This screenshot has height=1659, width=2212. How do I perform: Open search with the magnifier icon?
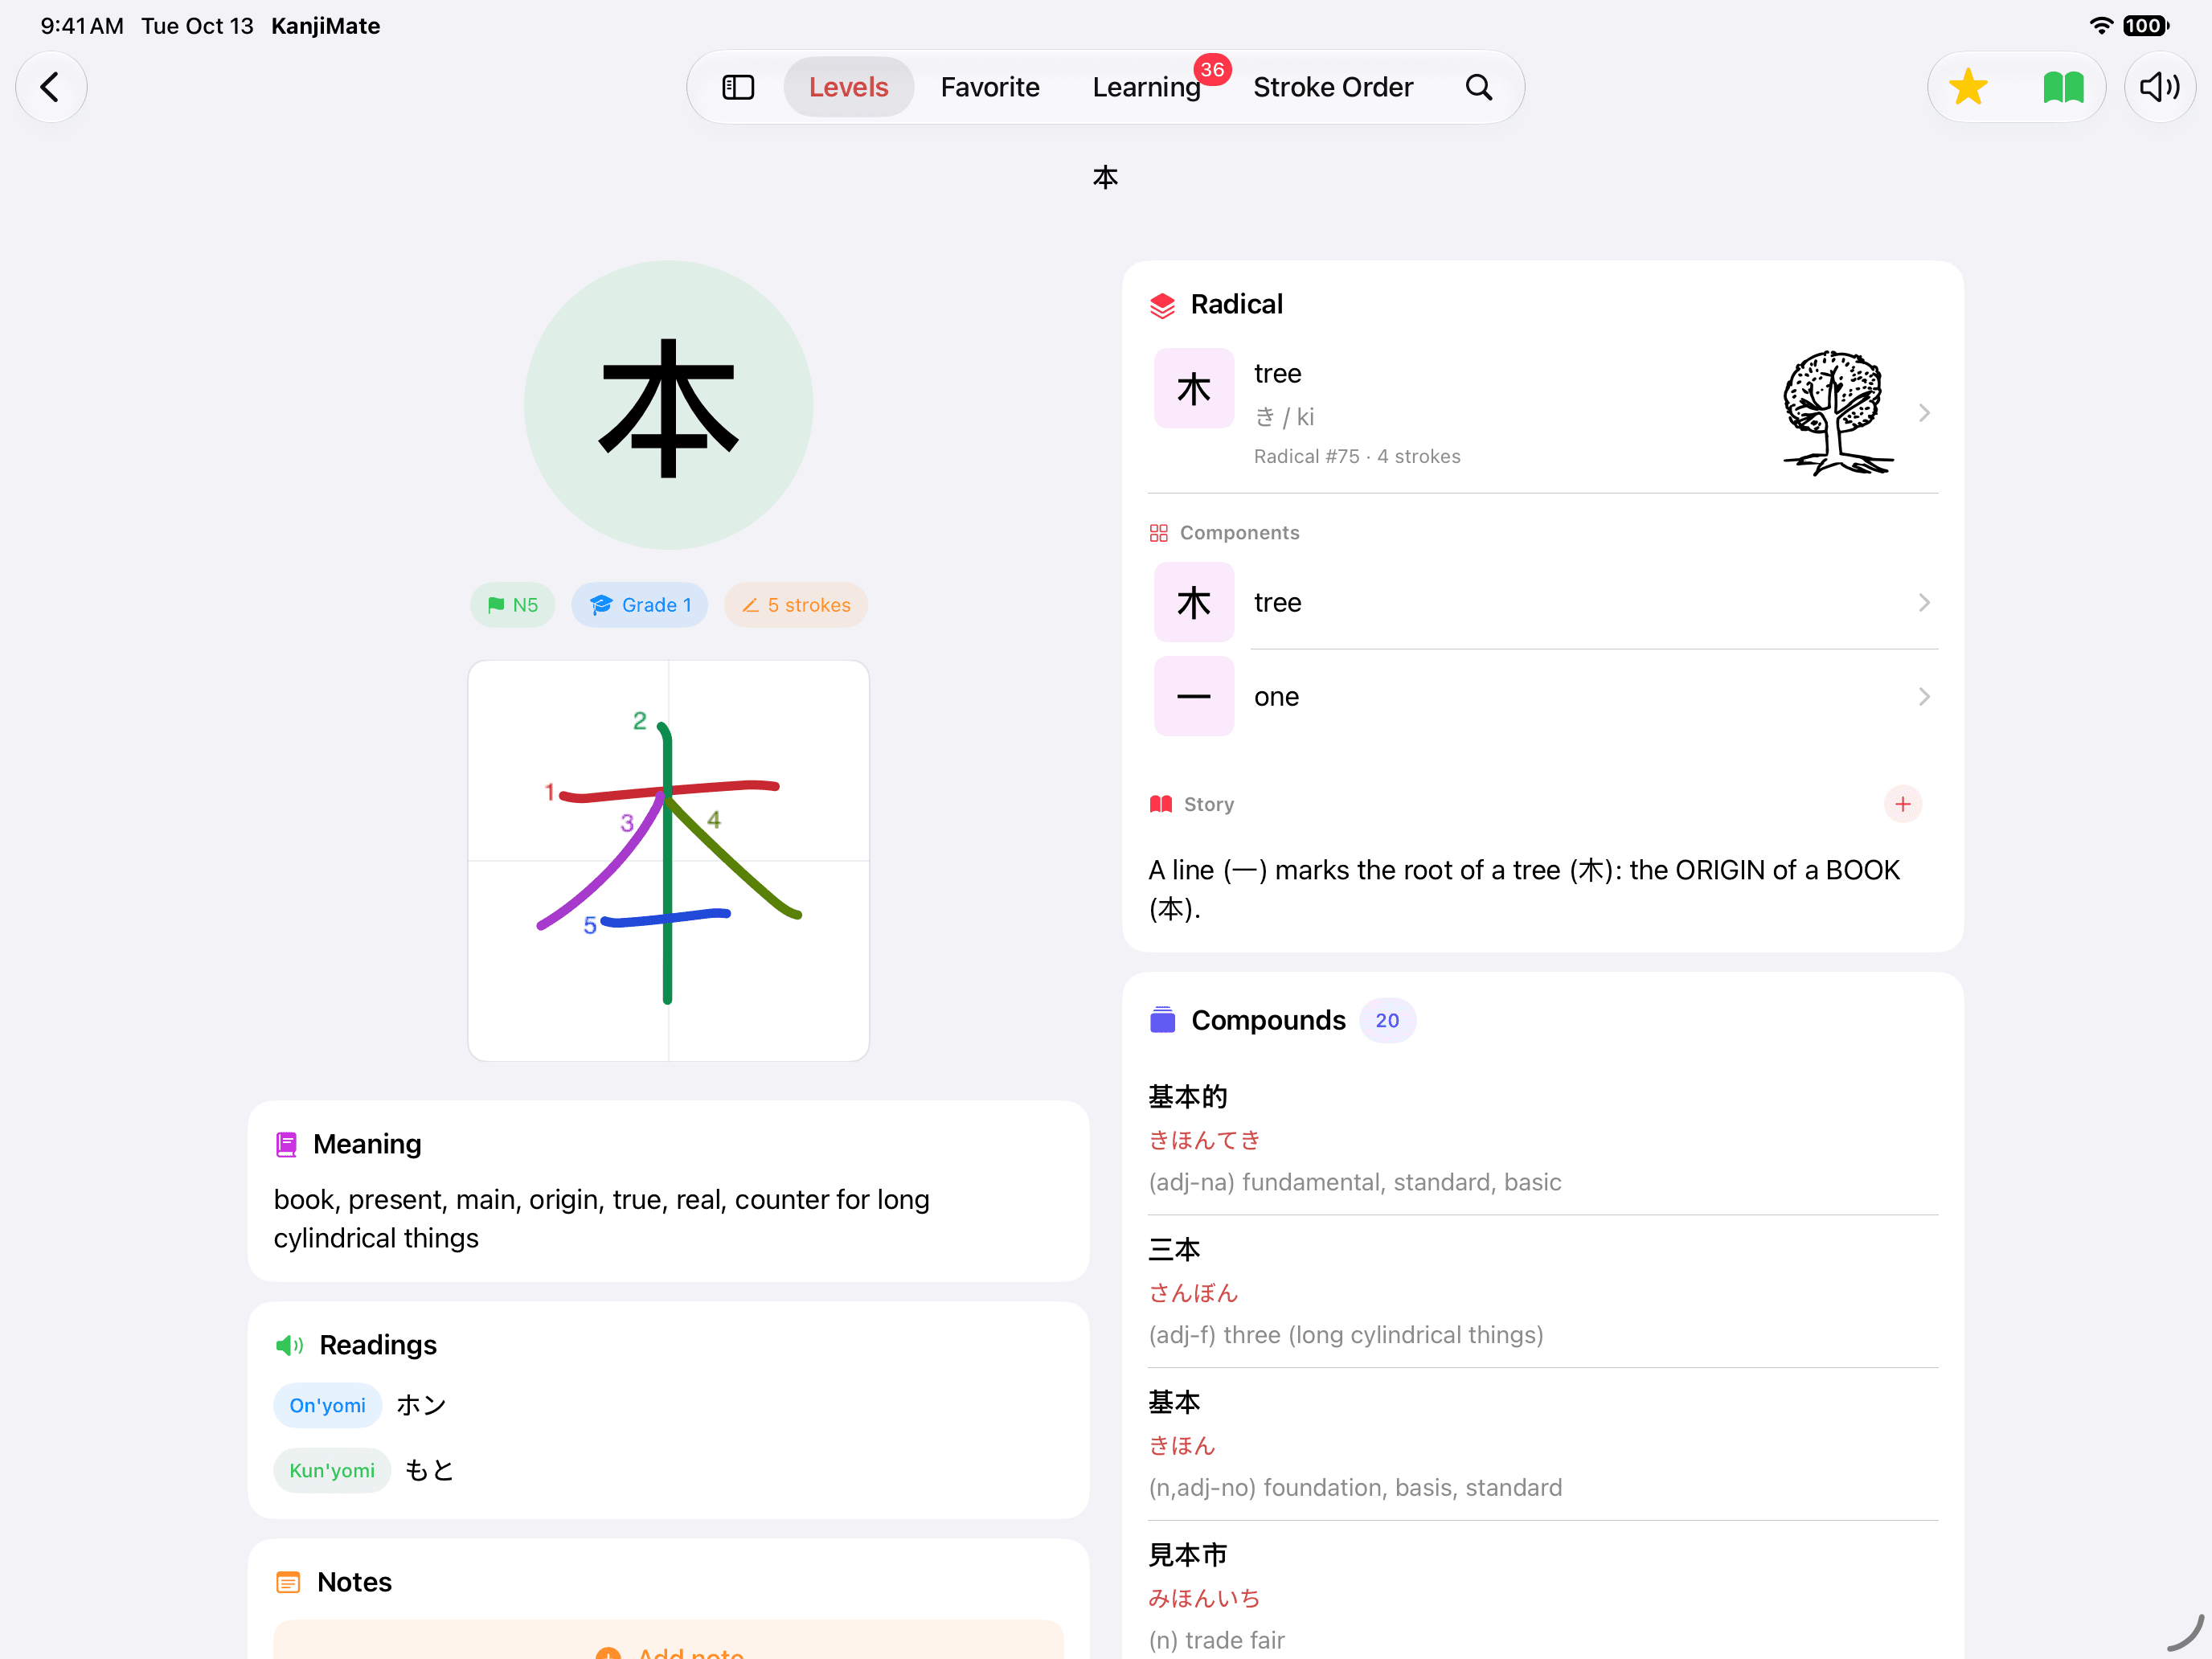pos(1479,87)
